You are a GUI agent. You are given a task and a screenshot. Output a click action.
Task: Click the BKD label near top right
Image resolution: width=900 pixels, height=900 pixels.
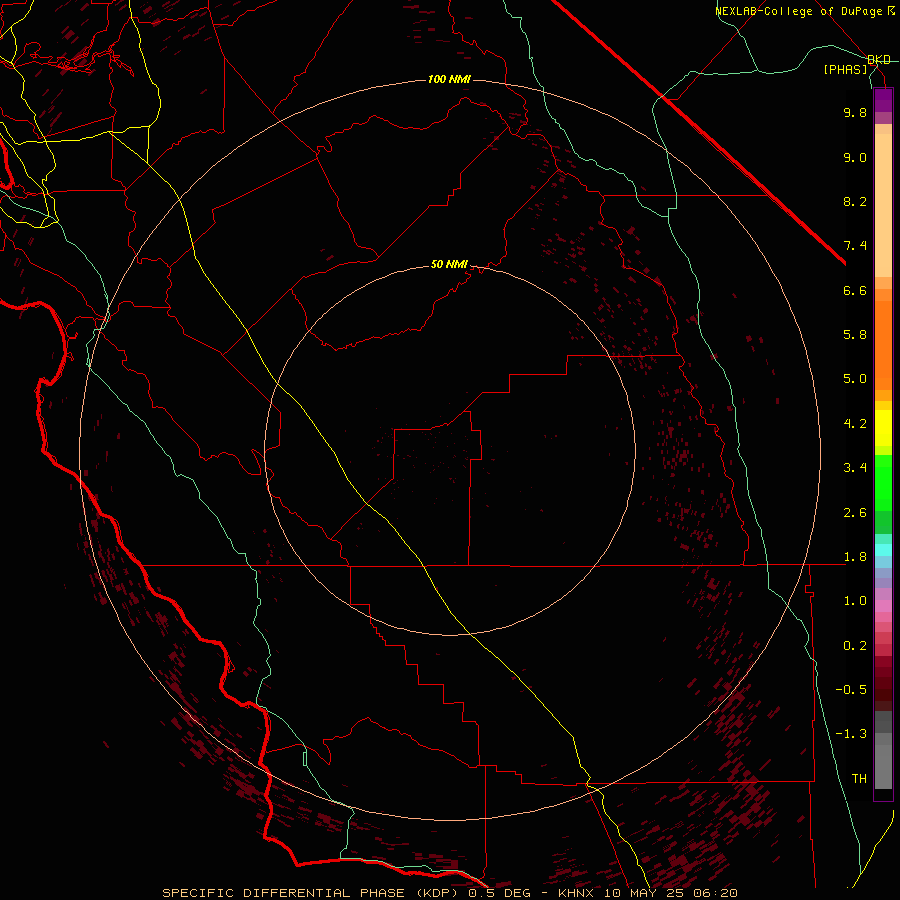[x=879, y=60]
